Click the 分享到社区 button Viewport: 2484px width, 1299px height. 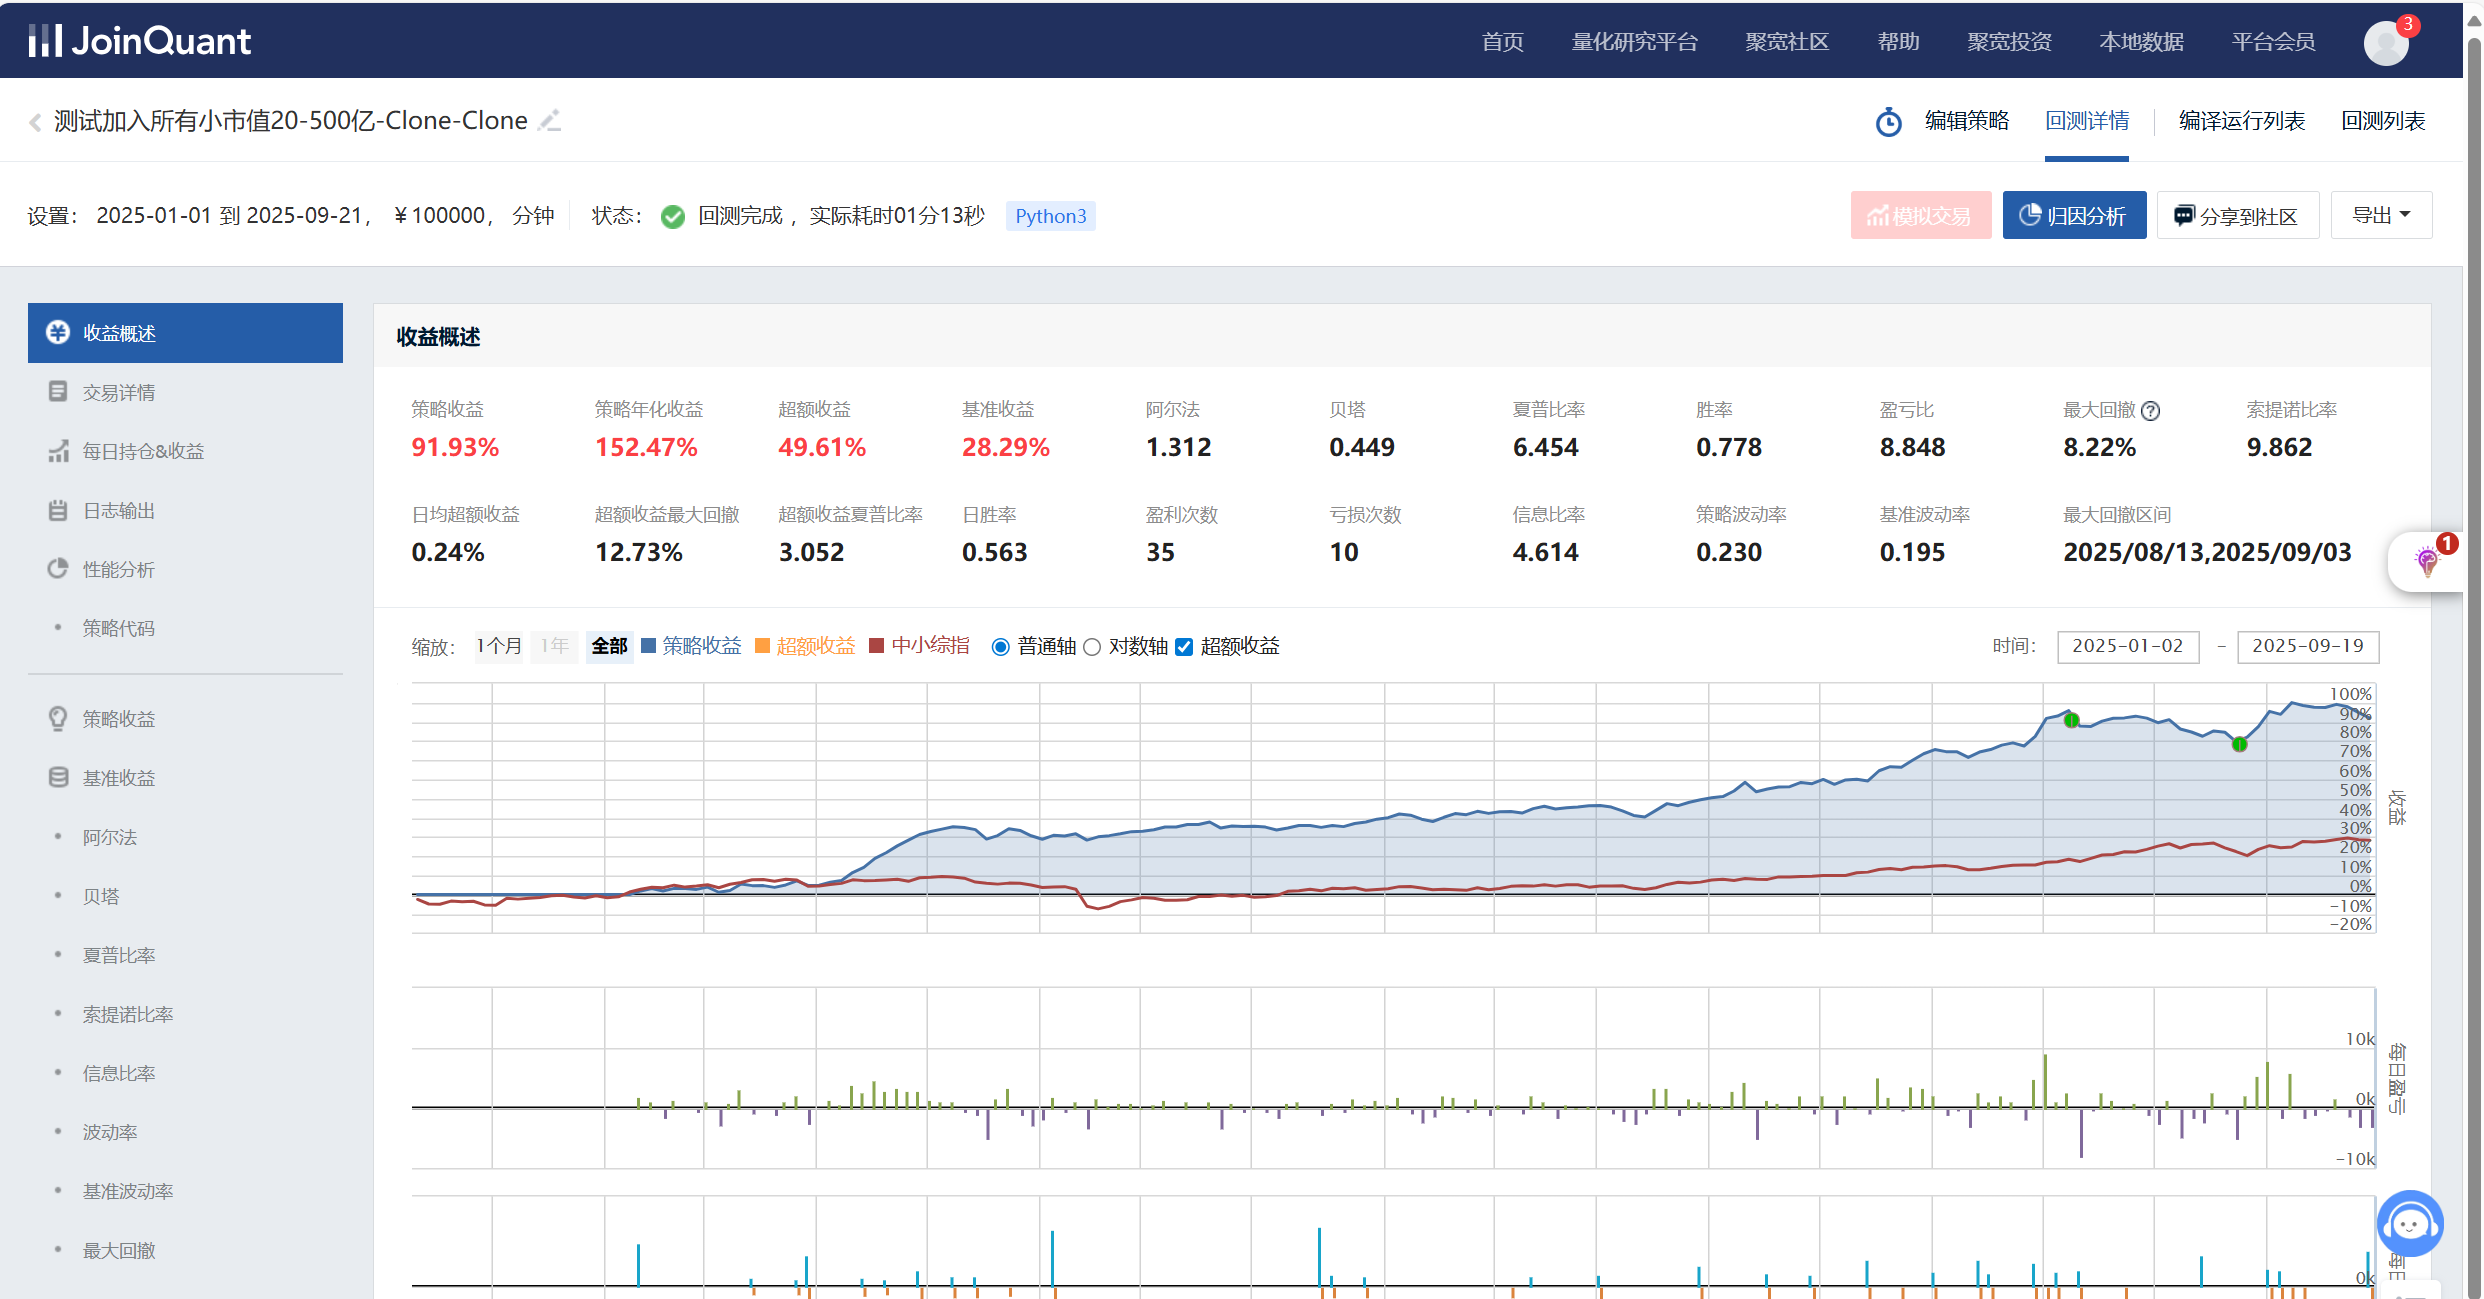pyautogui.click(x=2237, y=215)
